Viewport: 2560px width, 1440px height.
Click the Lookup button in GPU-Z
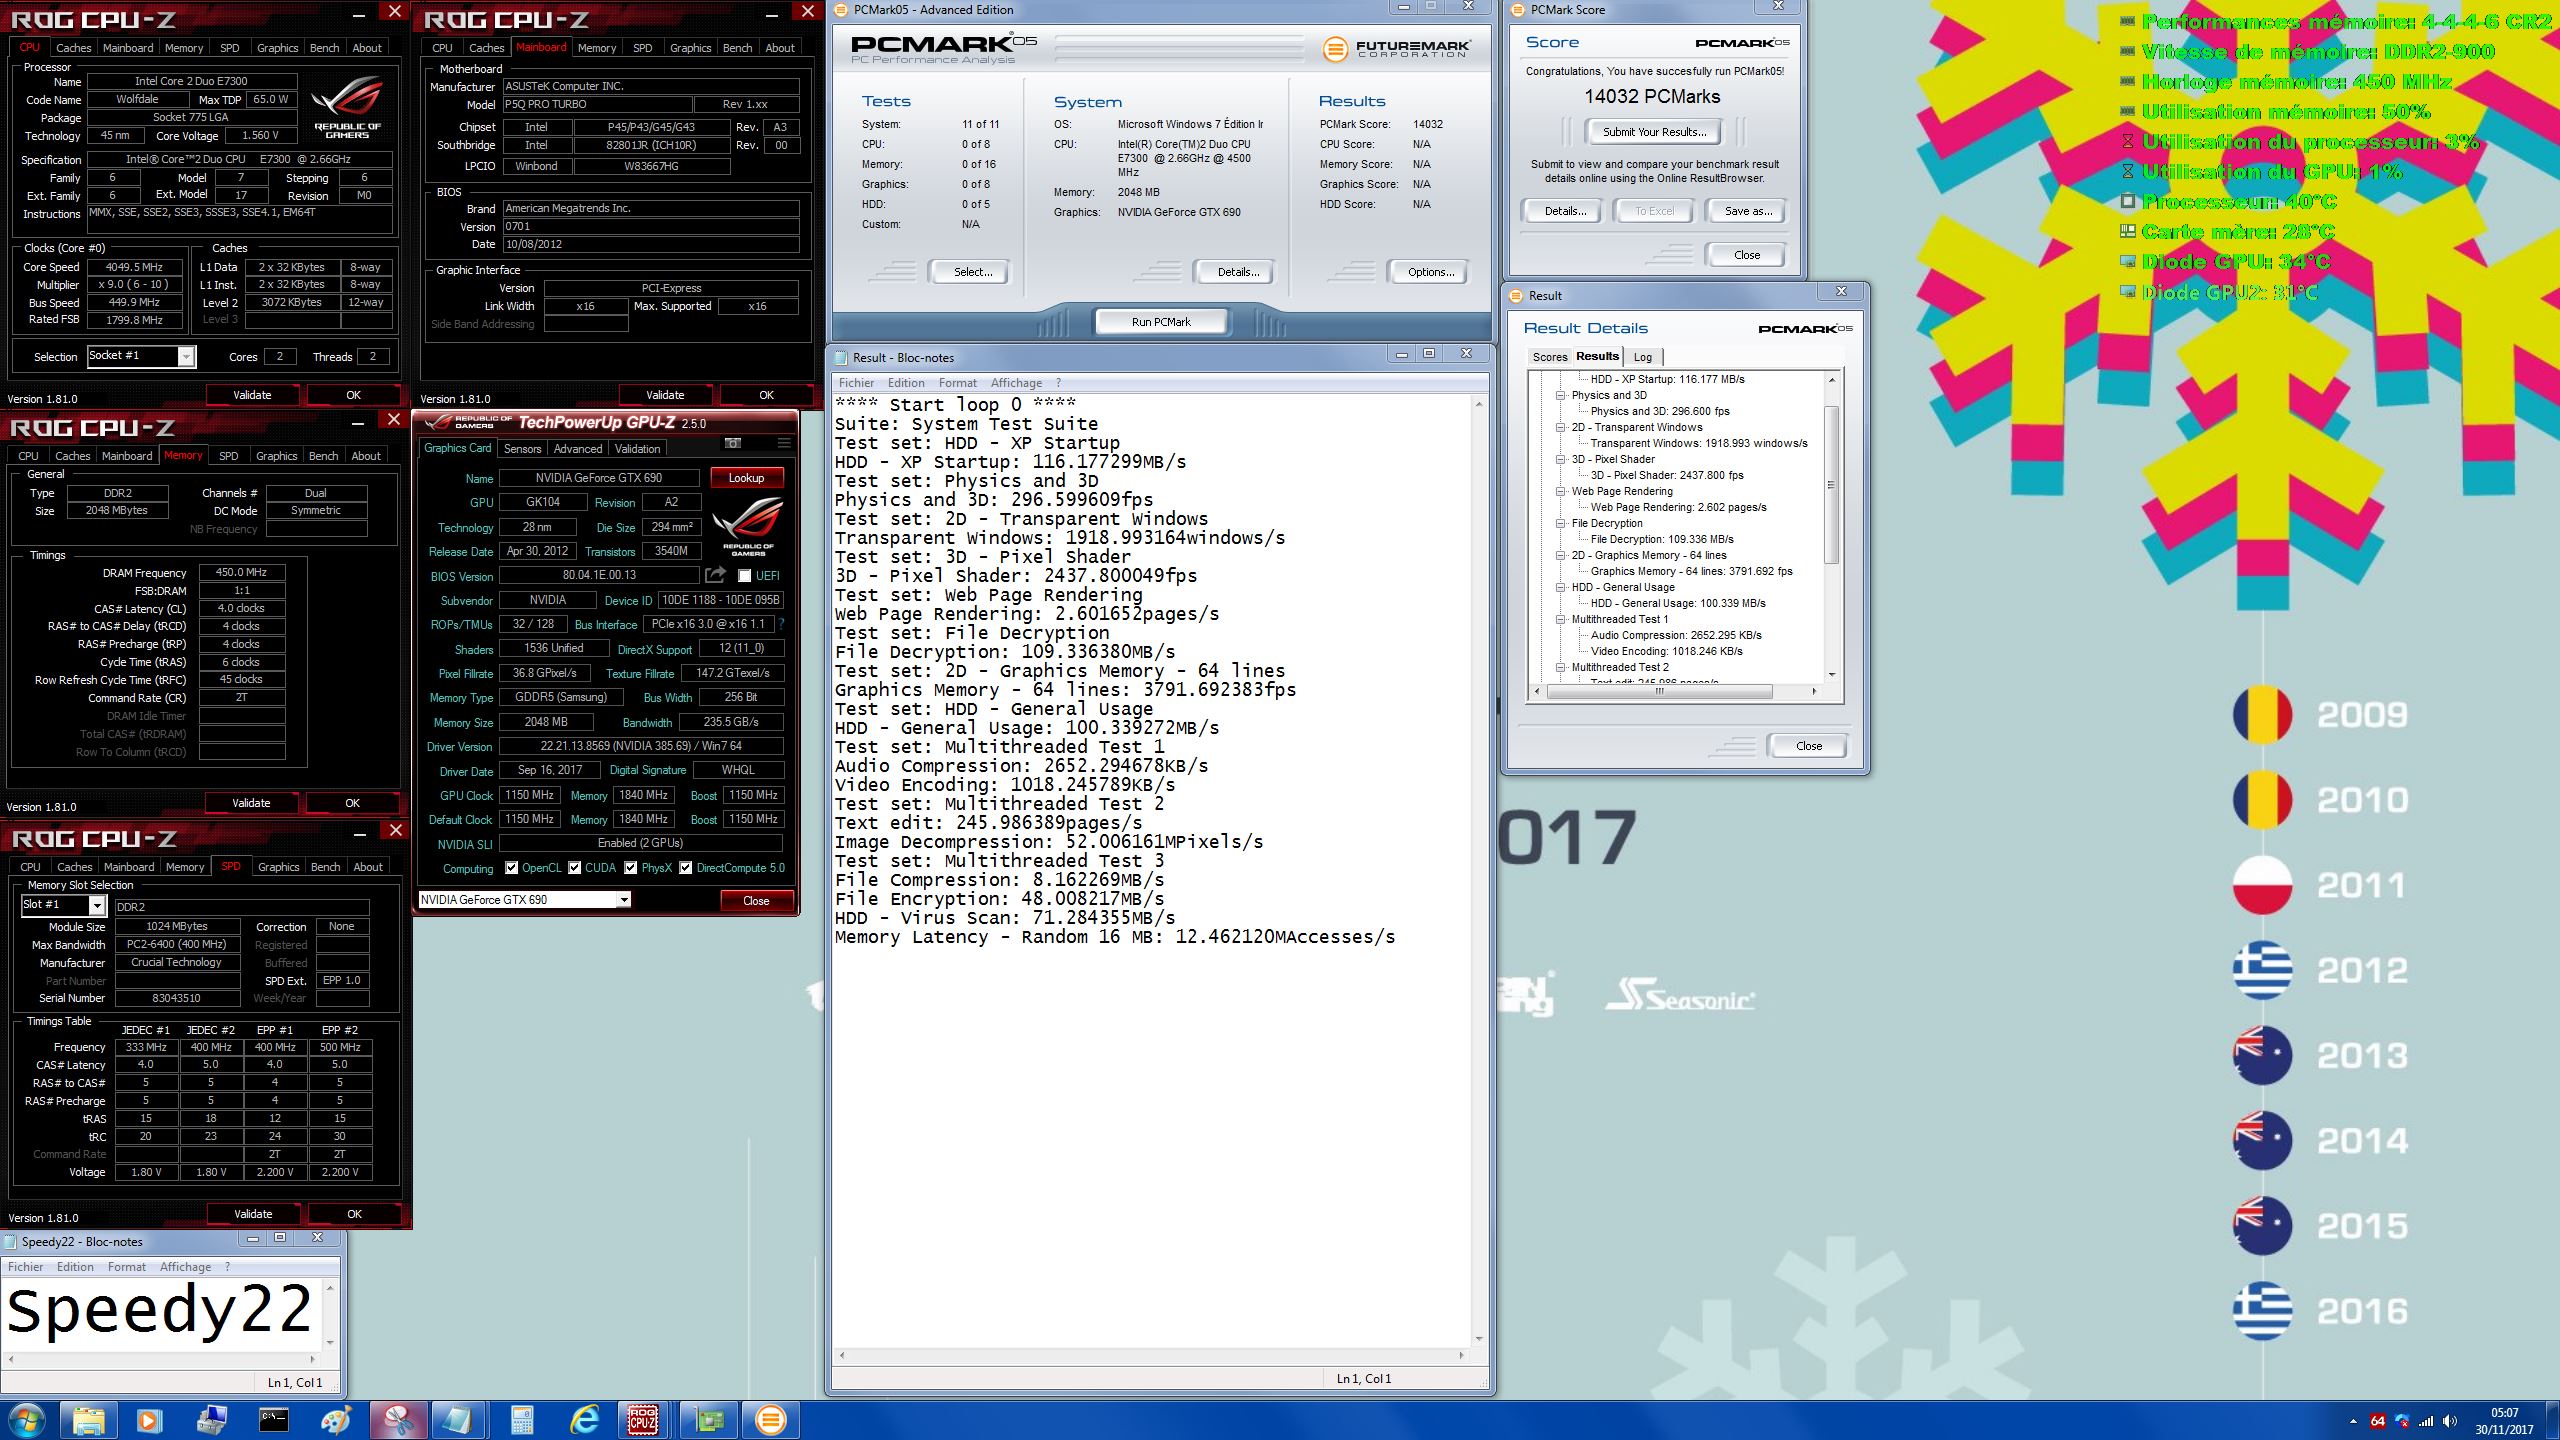click(746, 478)
